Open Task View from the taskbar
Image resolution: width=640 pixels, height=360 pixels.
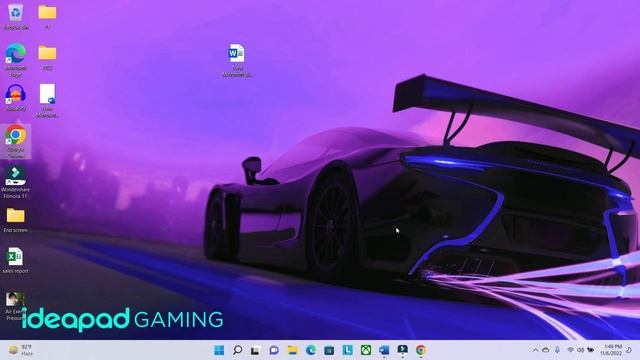tap(256, 350)
